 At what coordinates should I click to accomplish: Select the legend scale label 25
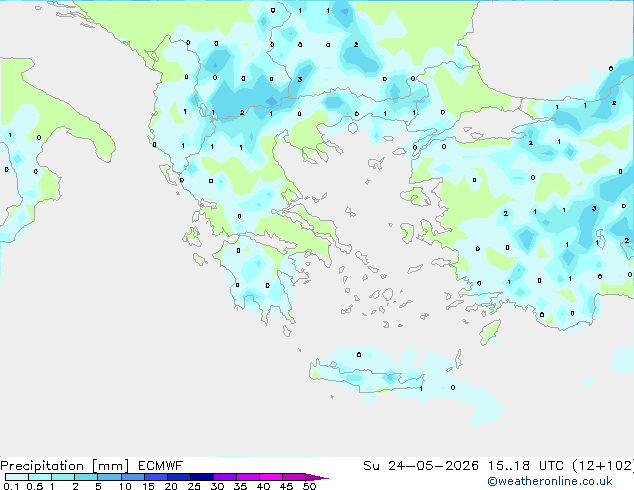point(194,486)
